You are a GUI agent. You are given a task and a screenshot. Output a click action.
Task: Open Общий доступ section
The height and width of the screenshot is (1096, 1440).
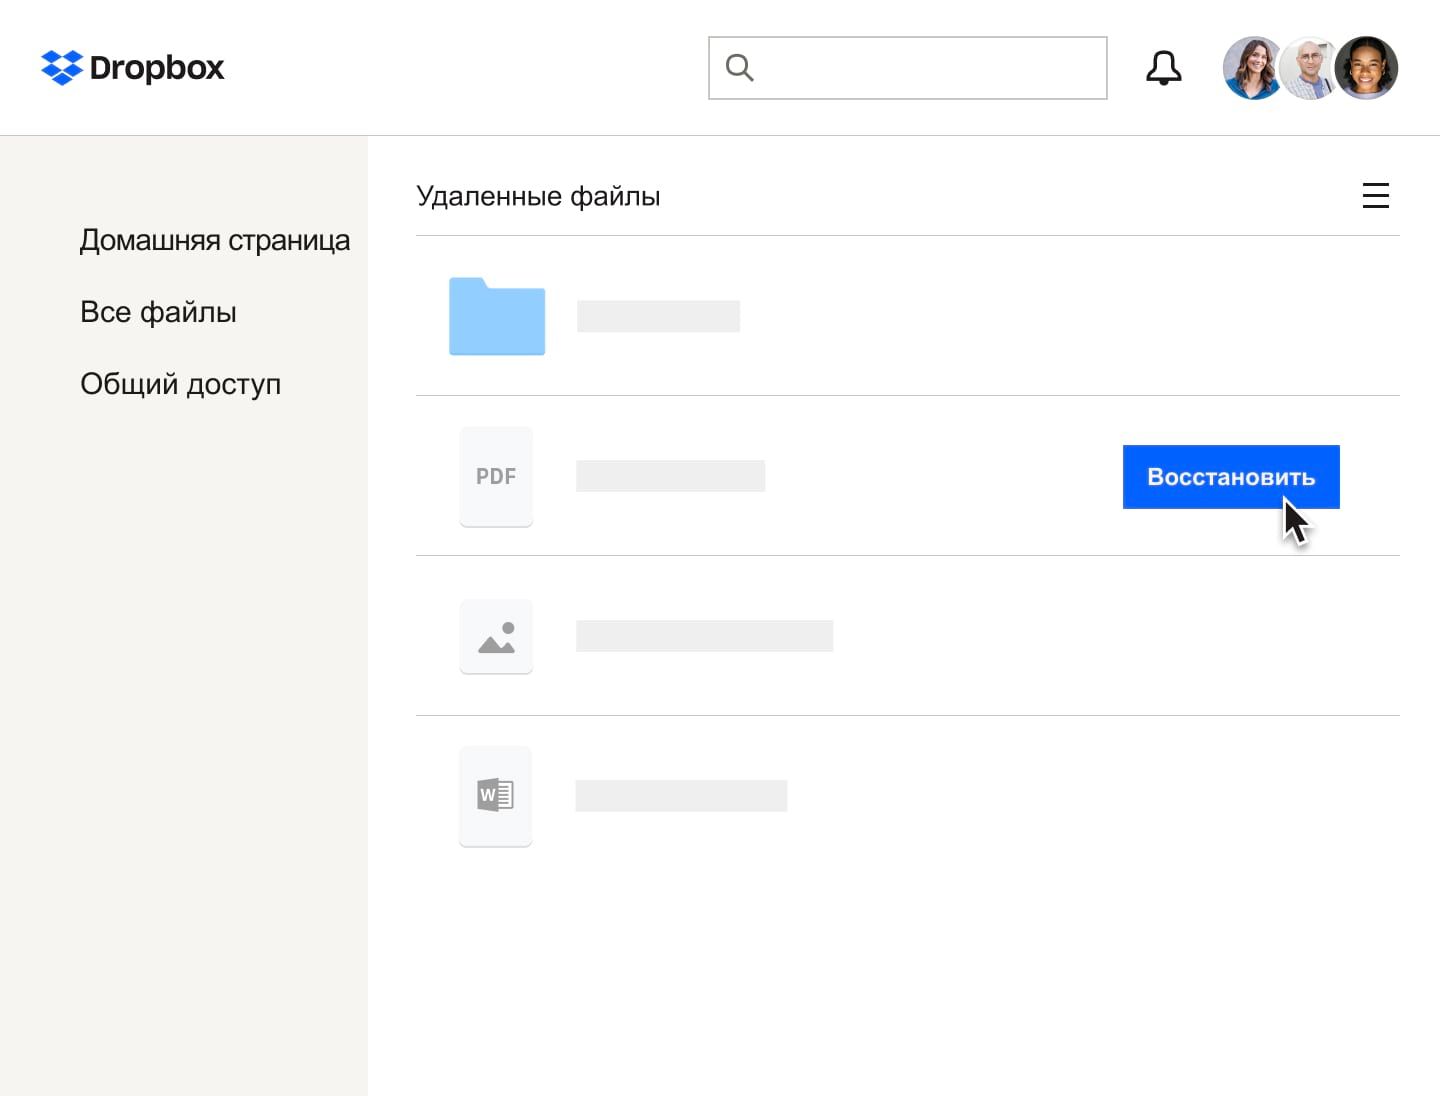pos(180,384)
